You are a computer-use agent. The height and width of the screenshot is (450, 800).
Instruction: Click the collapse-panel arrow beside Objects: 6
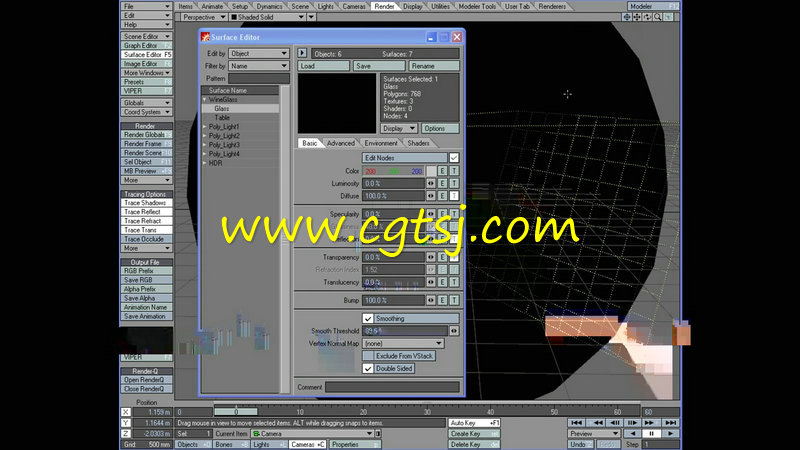pyautogui.click(x=302, y=53)
